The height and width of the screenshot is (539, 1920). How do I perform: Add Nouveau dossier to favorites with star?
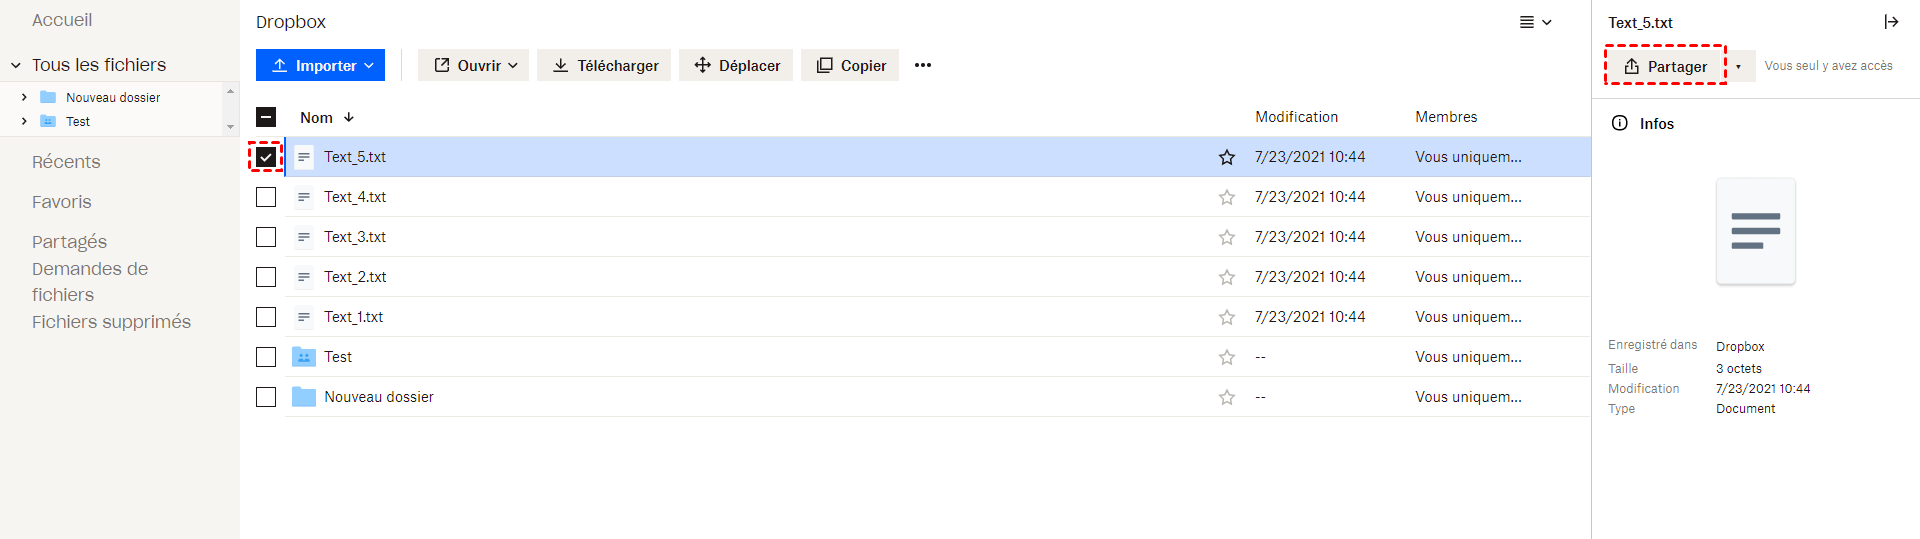[x=1226, y=397]
